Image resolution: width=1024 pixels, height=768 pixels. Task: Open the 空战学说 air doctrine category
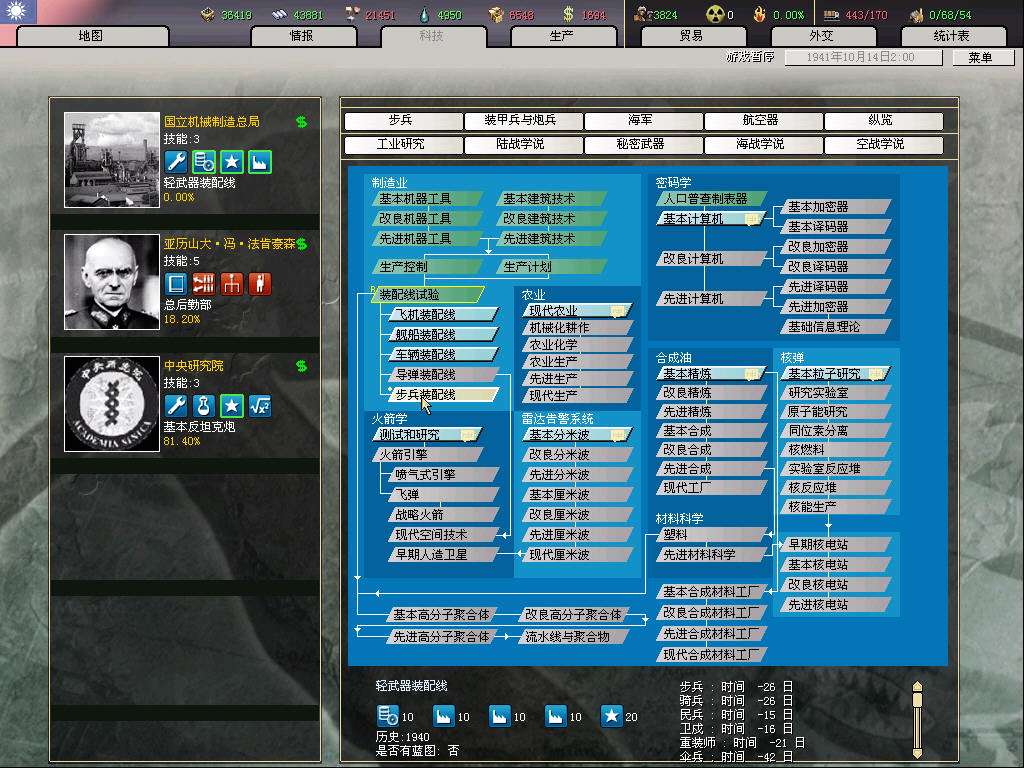pyautogui.click(x=884, y=144)
